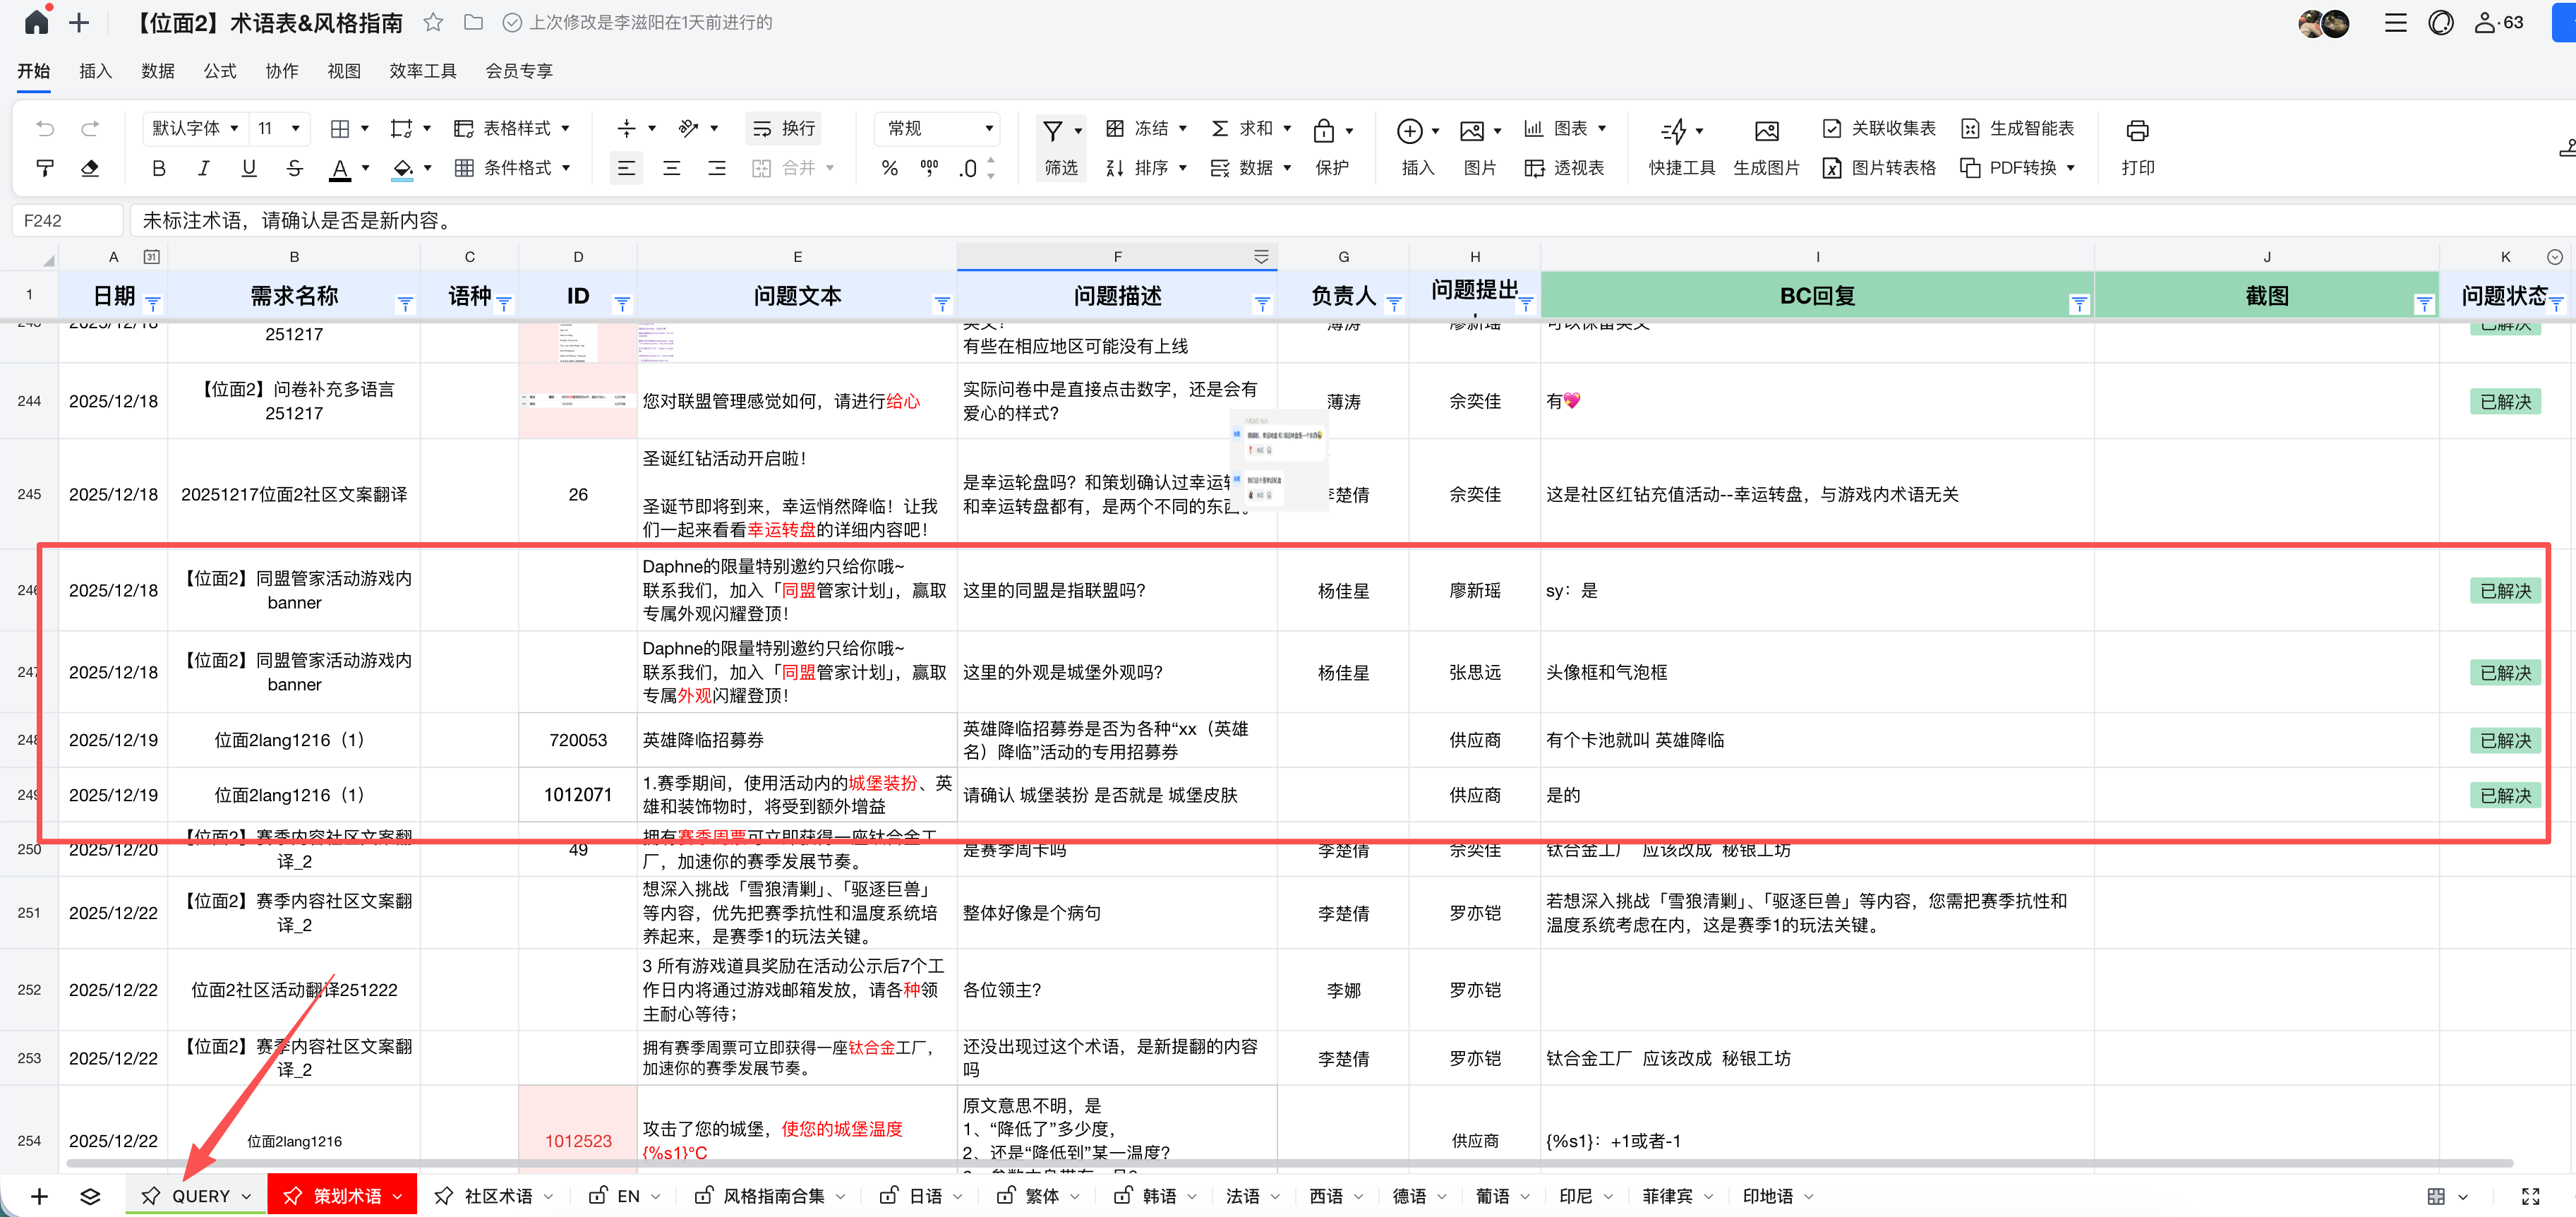Toggle text wrap 换行

click(x=784, y=128)
